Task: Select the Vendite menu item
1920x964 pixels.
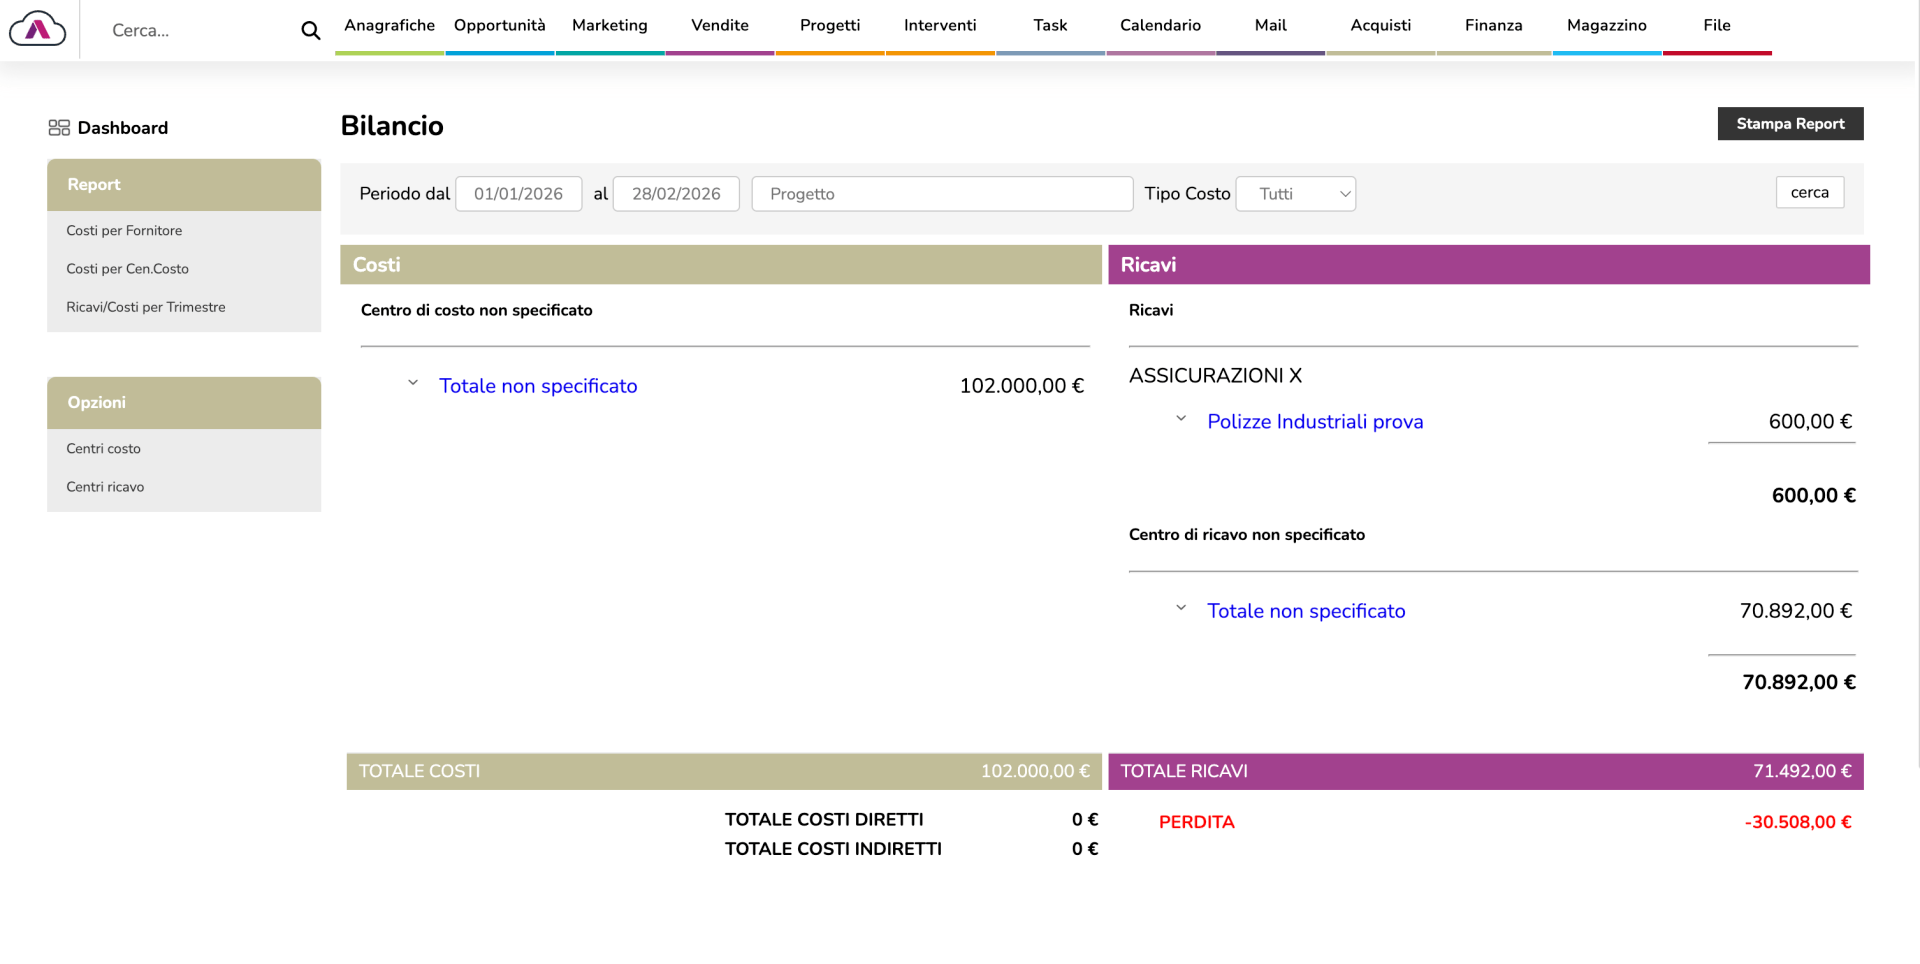Action: coord(719,26)
